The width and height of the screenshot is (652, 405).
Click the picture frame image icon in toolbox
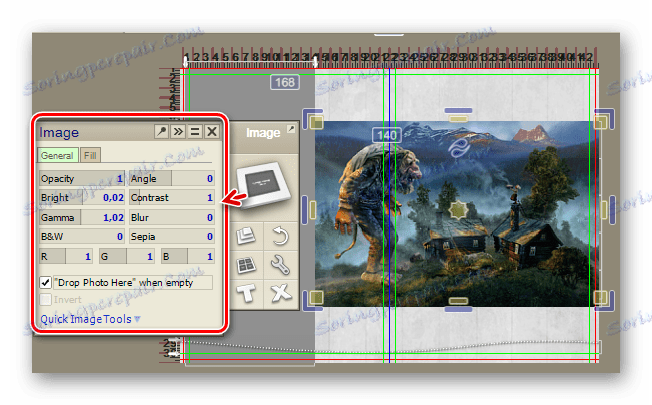[263, 185]
